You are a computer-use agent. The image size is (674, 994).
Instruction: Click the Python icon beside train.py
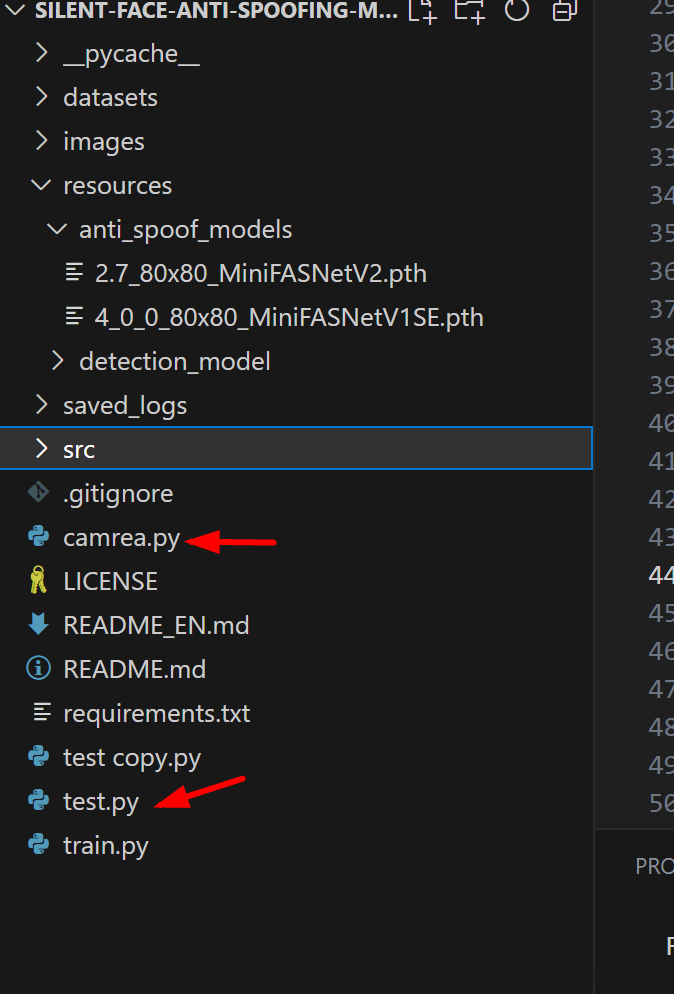tap(39, 845)
